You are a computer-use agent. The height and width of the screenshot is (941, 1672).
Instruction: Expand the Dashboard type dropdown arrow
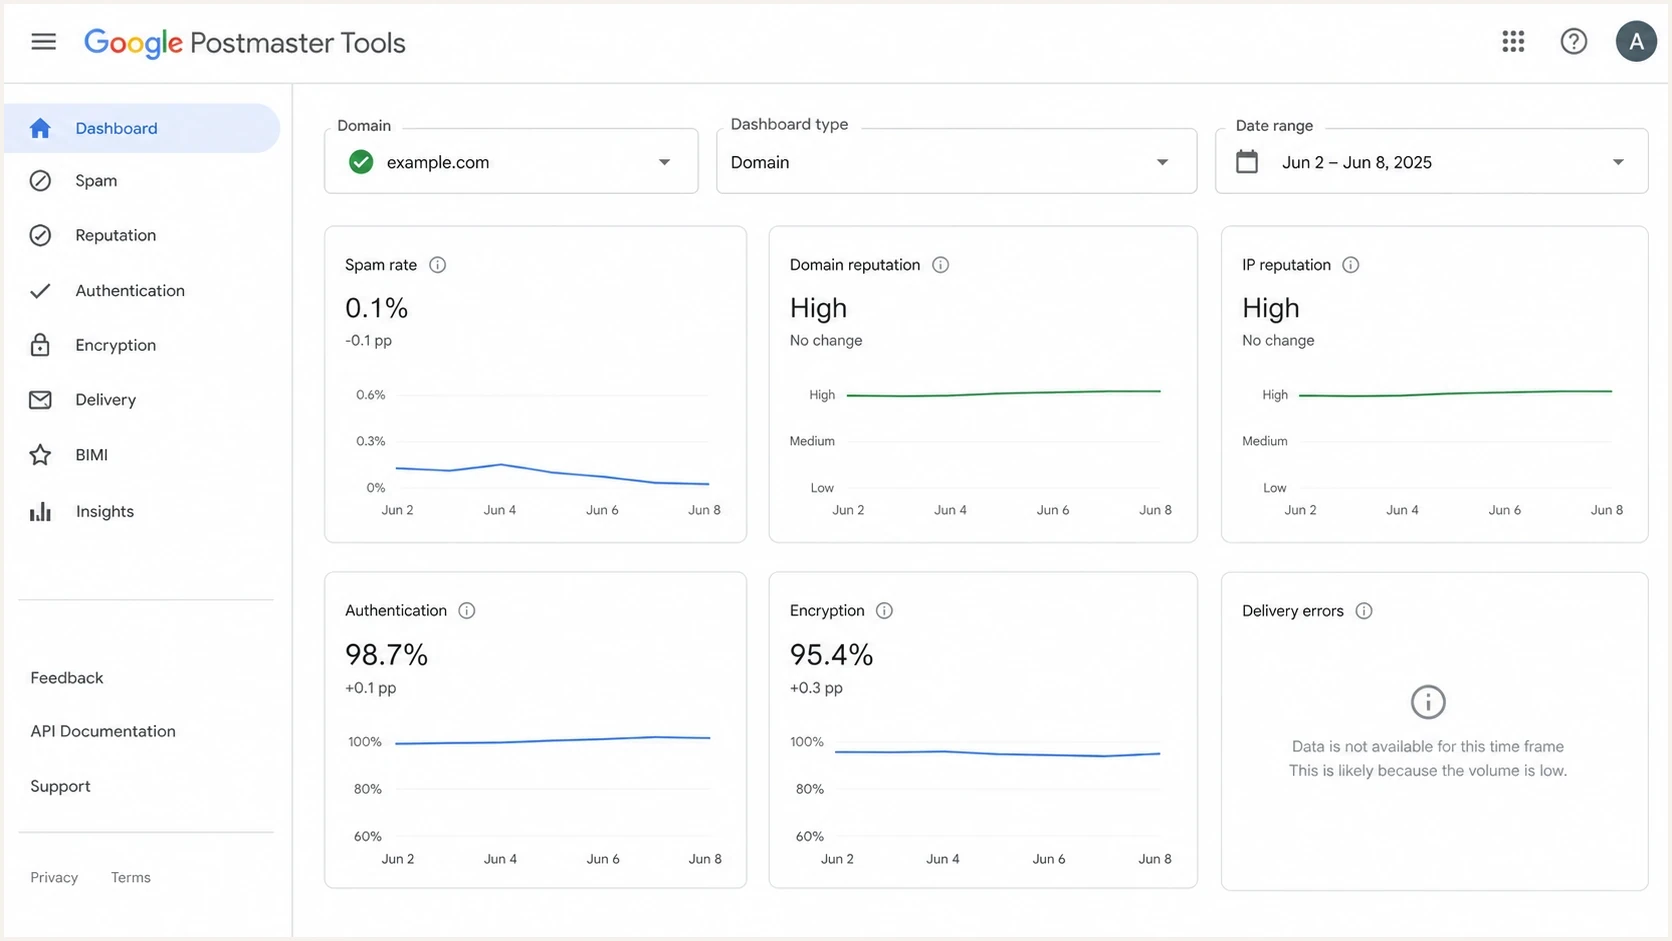[1162, 162]
